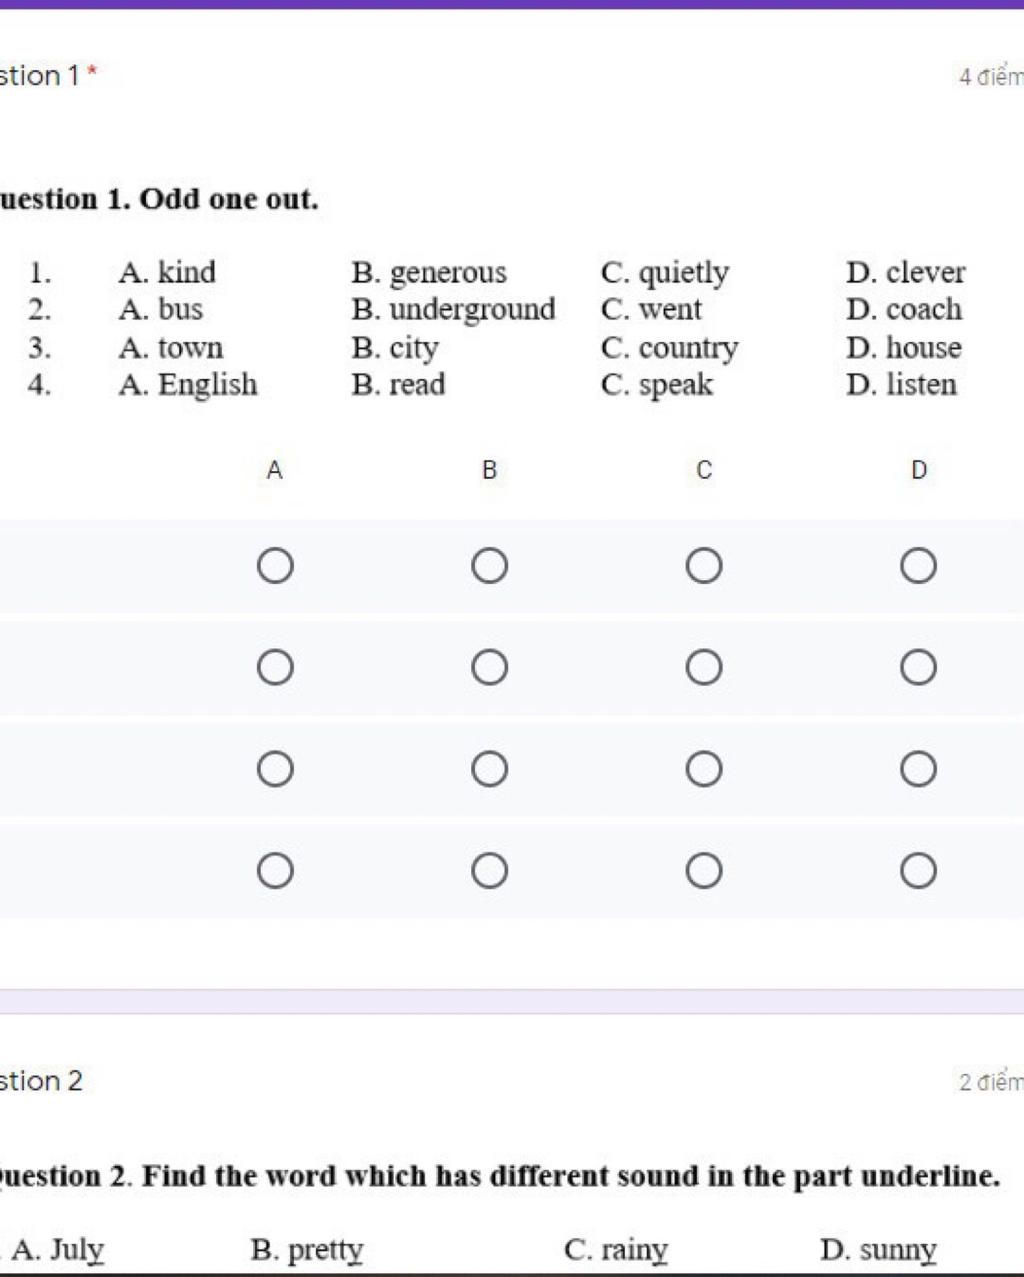Viewport: 1024px width, 1277px height.
Task: Select option B for fourth row
Action: point(489,871)
